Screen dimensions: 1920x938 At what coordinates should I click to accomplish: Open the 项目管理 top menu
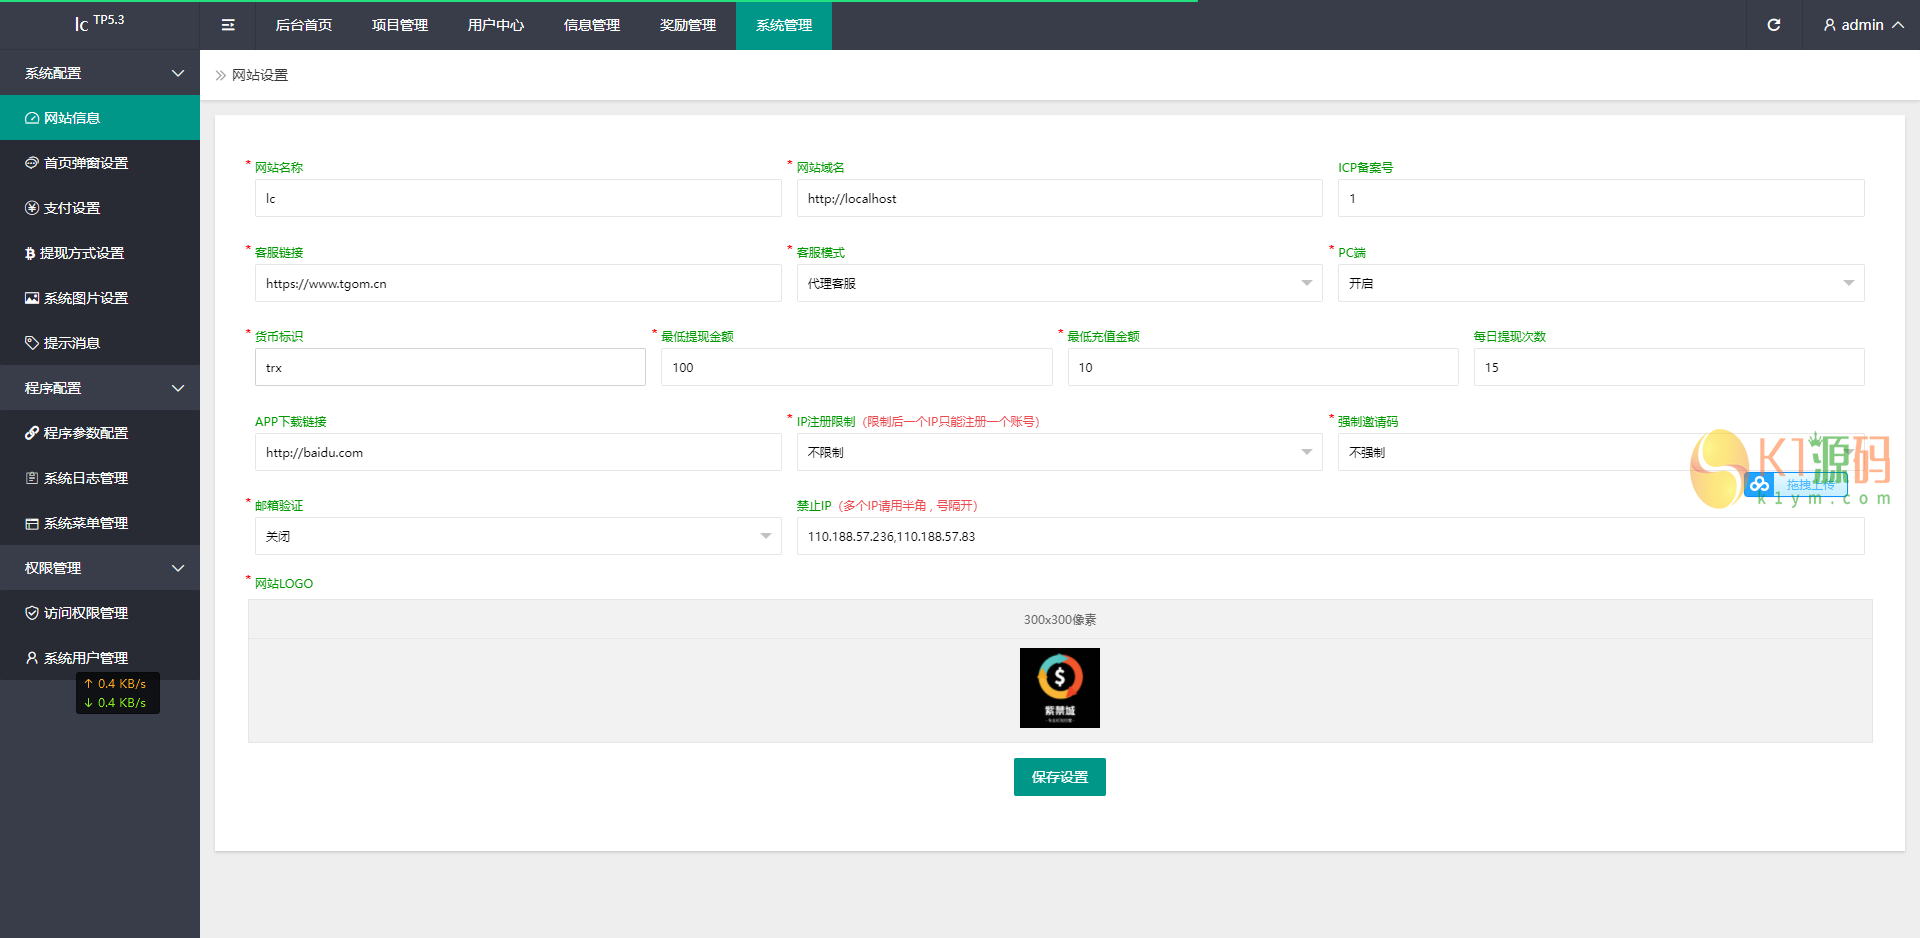pos(400,25)
